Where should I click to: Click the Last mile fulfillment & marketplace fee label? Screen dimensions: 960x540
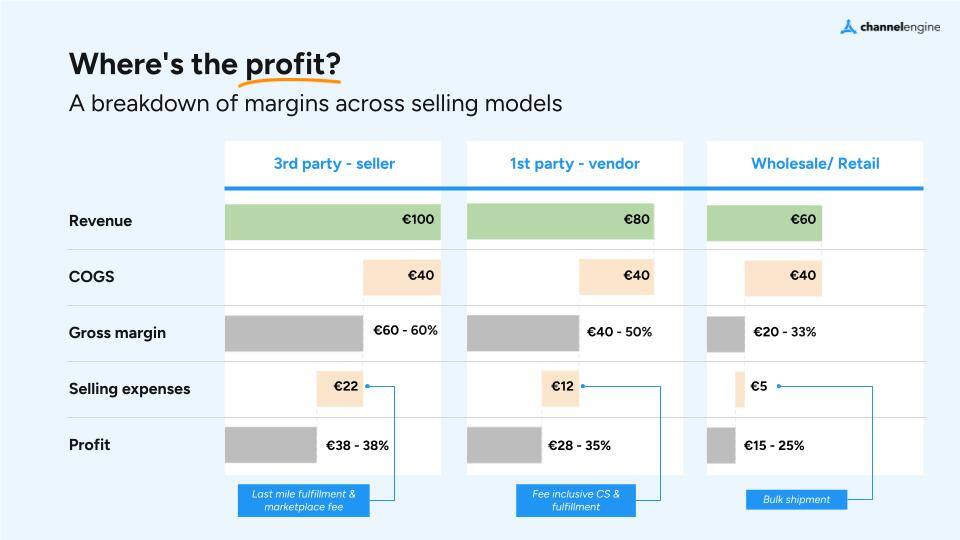304,500
